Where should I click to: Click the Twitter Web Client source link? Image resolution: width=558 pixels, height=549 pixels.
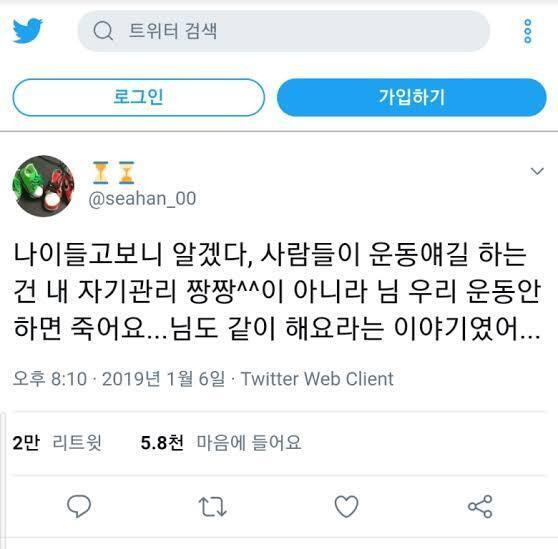pyautogui.click(x=317, y=379)
